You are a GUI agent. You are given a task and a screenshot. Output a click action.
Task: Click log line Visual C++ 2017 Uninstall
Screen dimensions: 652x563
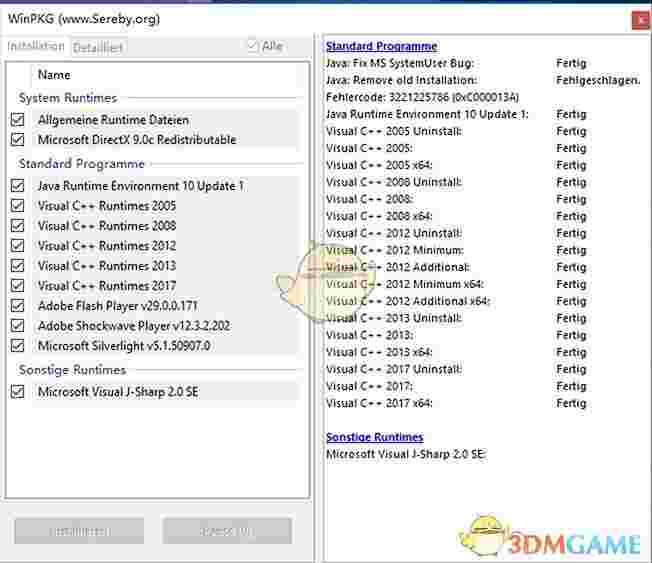394,369
